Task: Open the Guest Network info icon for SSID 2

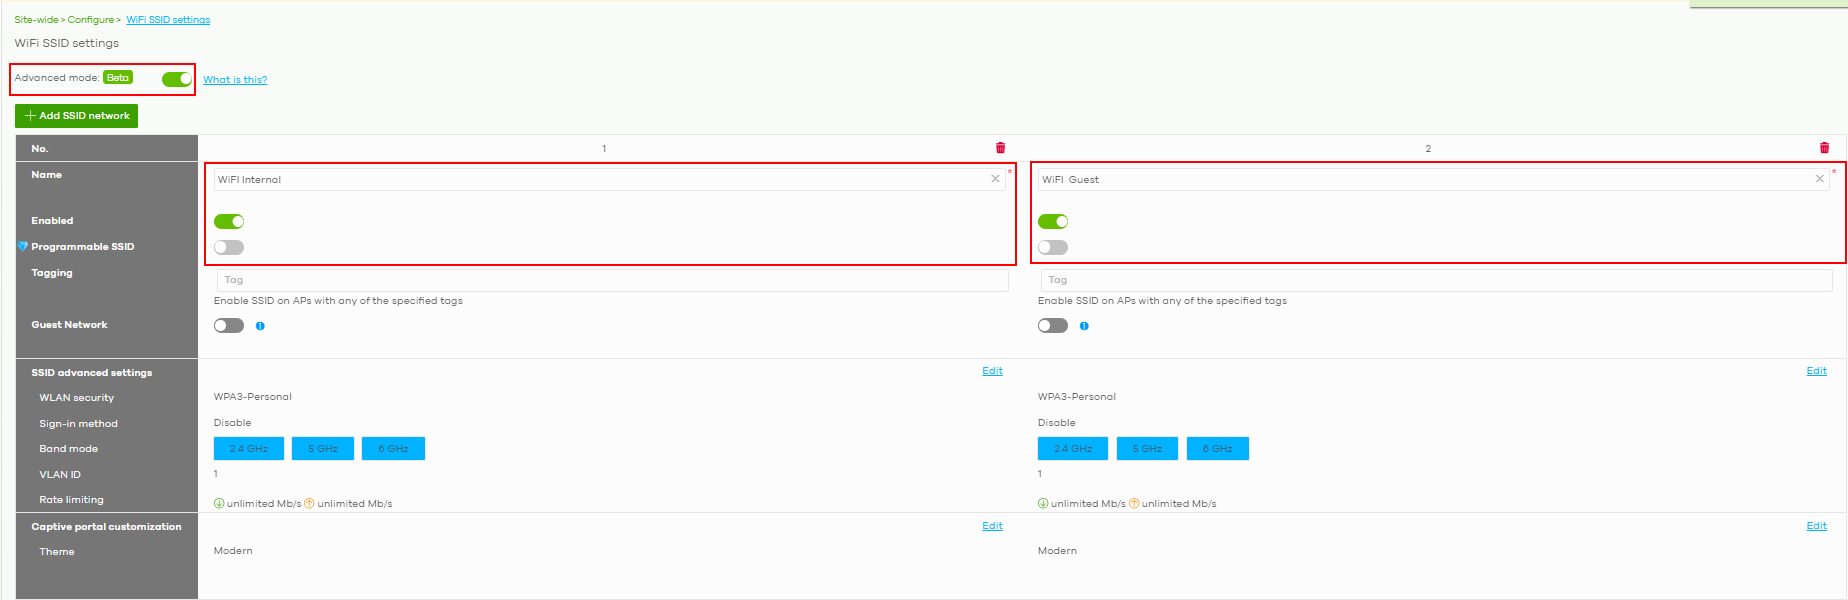Action: [1084, 326]
